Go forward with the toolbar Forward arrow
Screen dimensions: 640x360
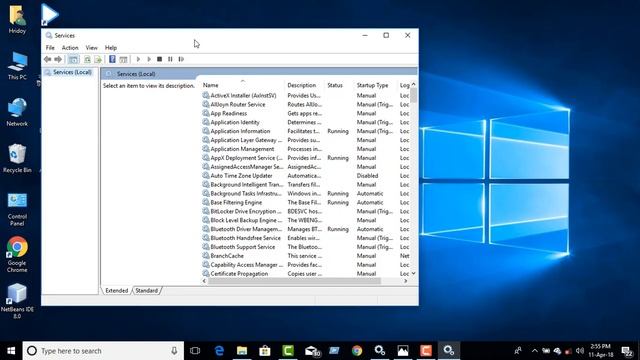pos(58,59)
